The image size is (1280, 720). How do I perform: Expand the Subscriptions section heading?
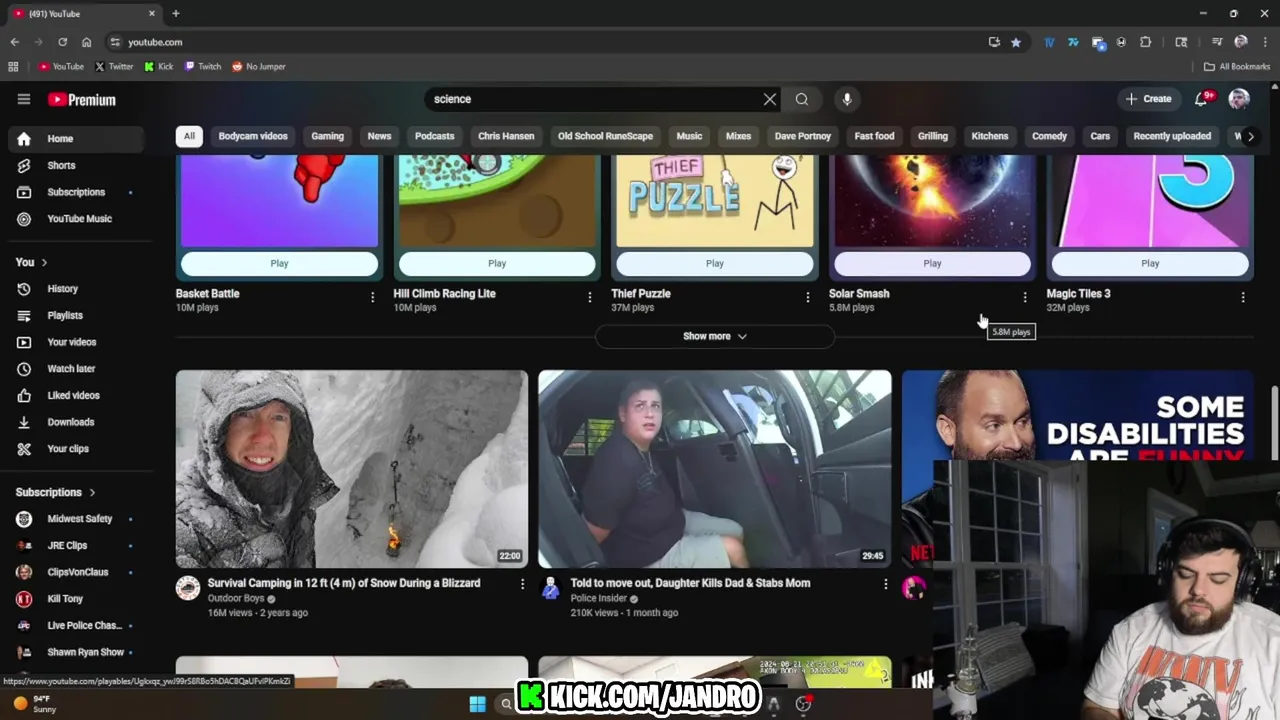(x=56, y=492)
